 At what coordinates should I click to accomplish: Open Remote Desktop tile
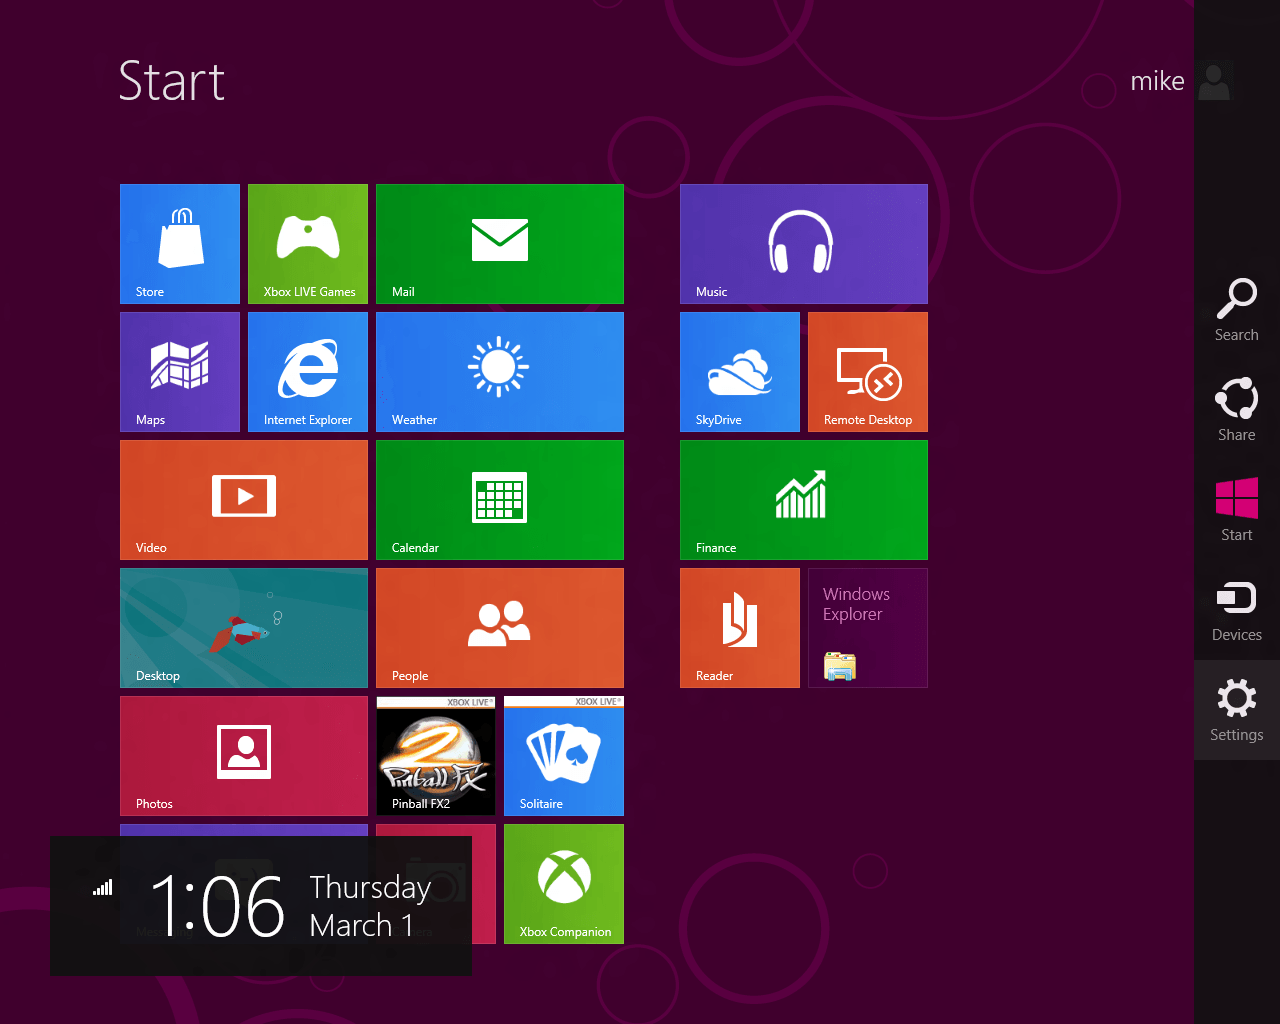tap(868, 372)
